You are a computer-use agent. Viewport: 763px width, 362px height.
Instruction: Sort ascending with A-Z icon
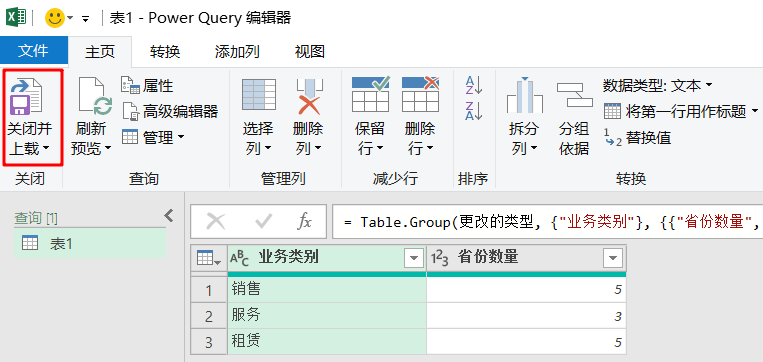click(x=473, y=85)
